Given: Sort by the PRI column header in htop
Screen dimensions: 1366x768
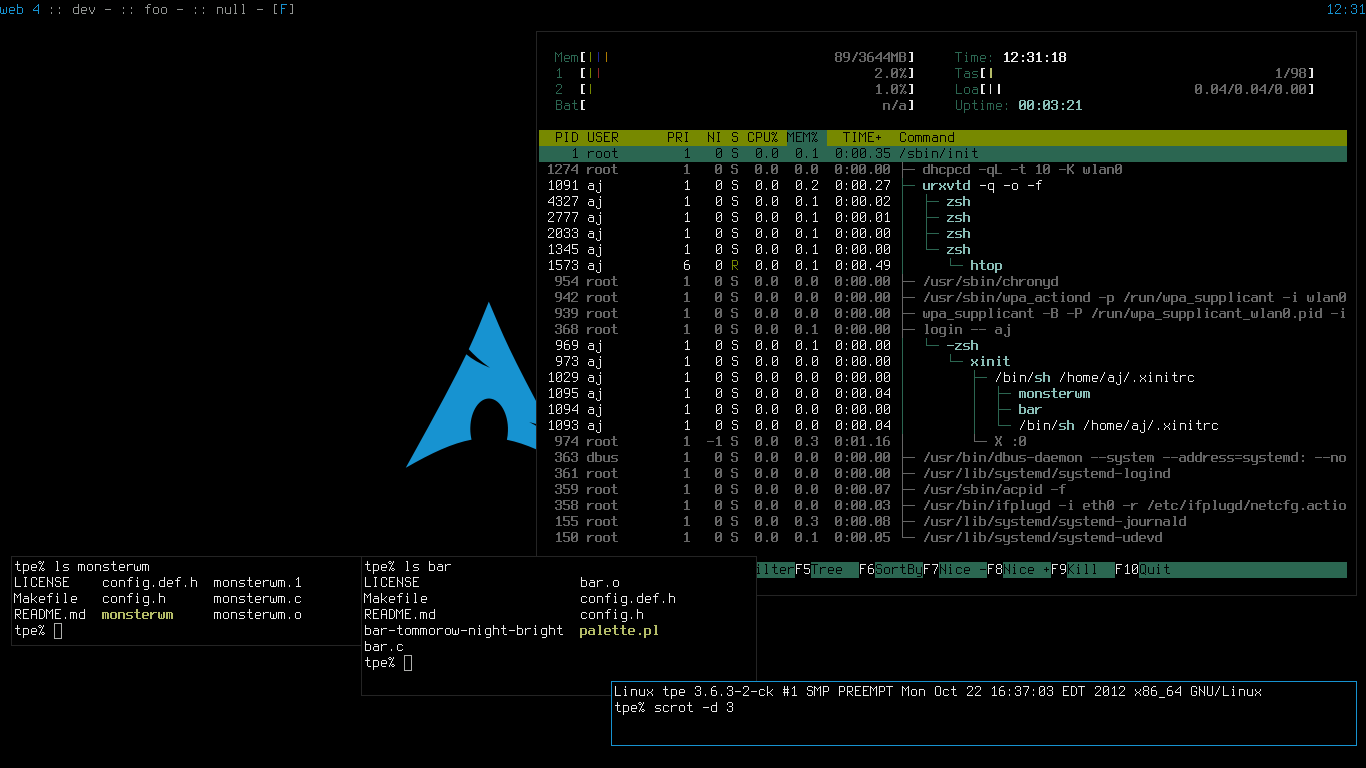Looking at the screenshot, I should (678, 138).
